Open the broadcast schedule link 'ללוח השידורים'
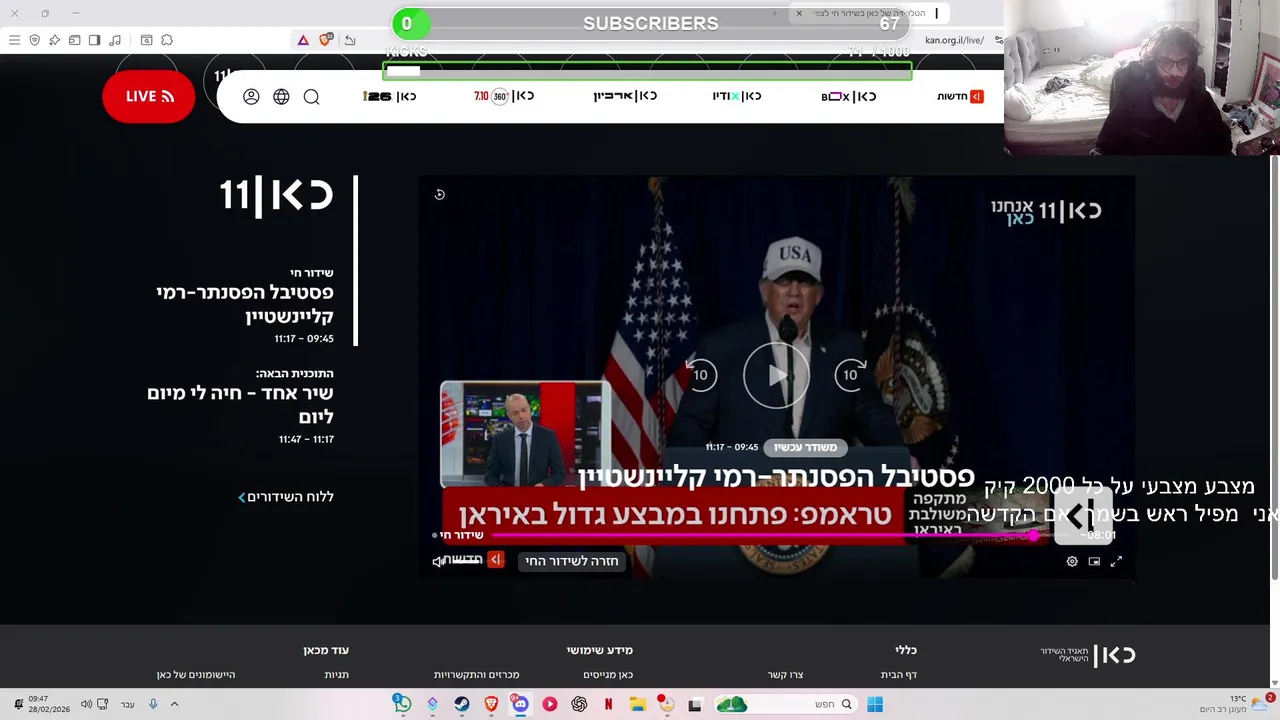The width and height of the screenshot is (1280, 720). [x=286, y=497]
